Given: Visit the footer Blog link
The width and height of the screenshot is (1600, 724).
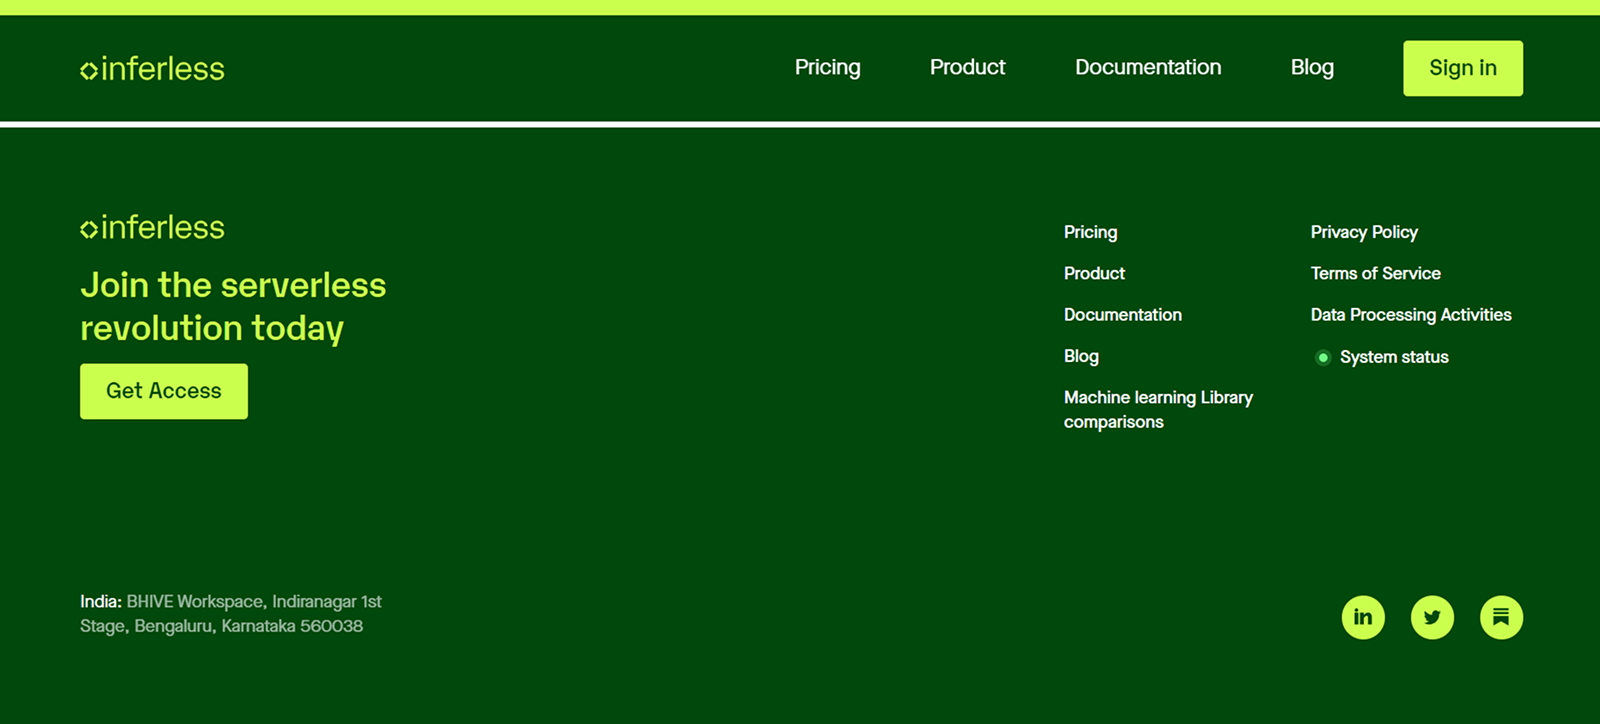Looking at the screenshot, I should click(1081, 356).
